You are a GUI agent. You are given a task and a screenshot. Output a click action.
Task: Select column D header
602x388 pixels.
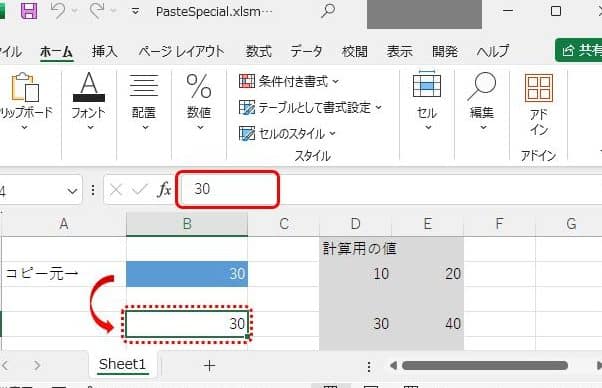click(x=356, y=224)
